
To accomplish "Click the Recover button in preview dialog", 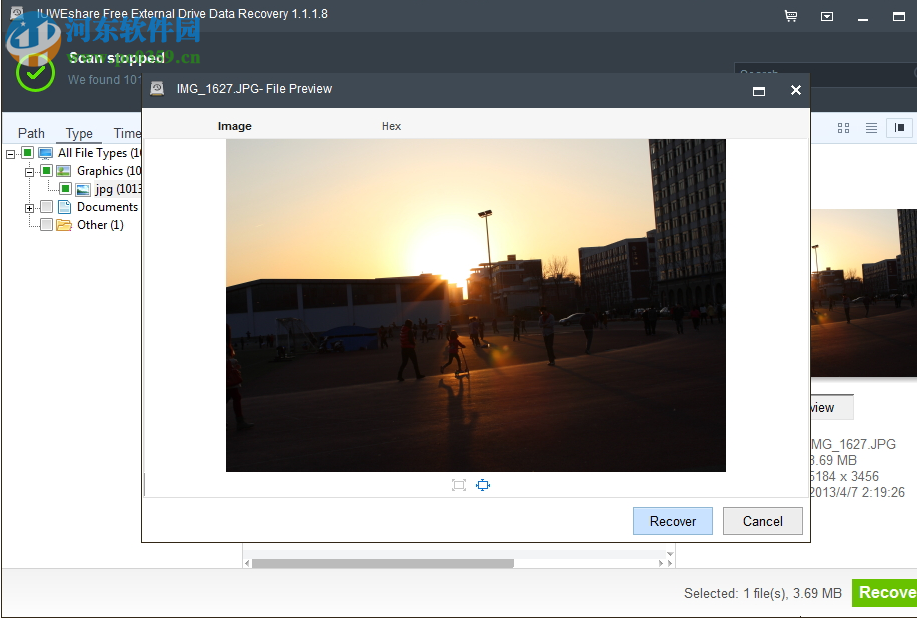I will [672, 521].
